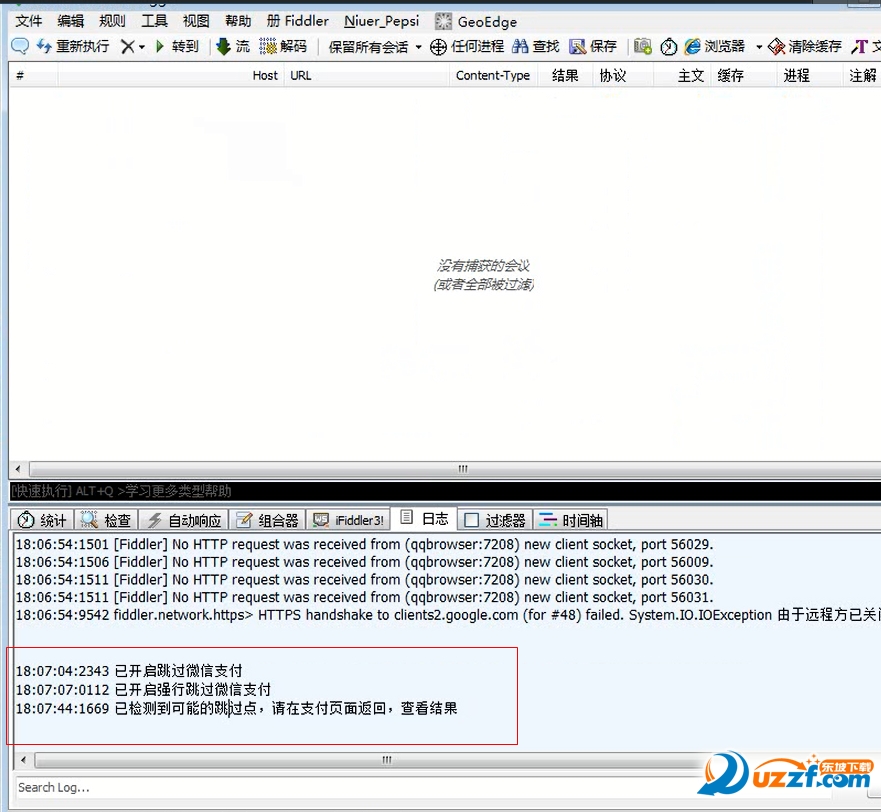This screenshot has width=881, height=812.
Task: Click the Save (保存) toolbar button
Action: point(593,46)
